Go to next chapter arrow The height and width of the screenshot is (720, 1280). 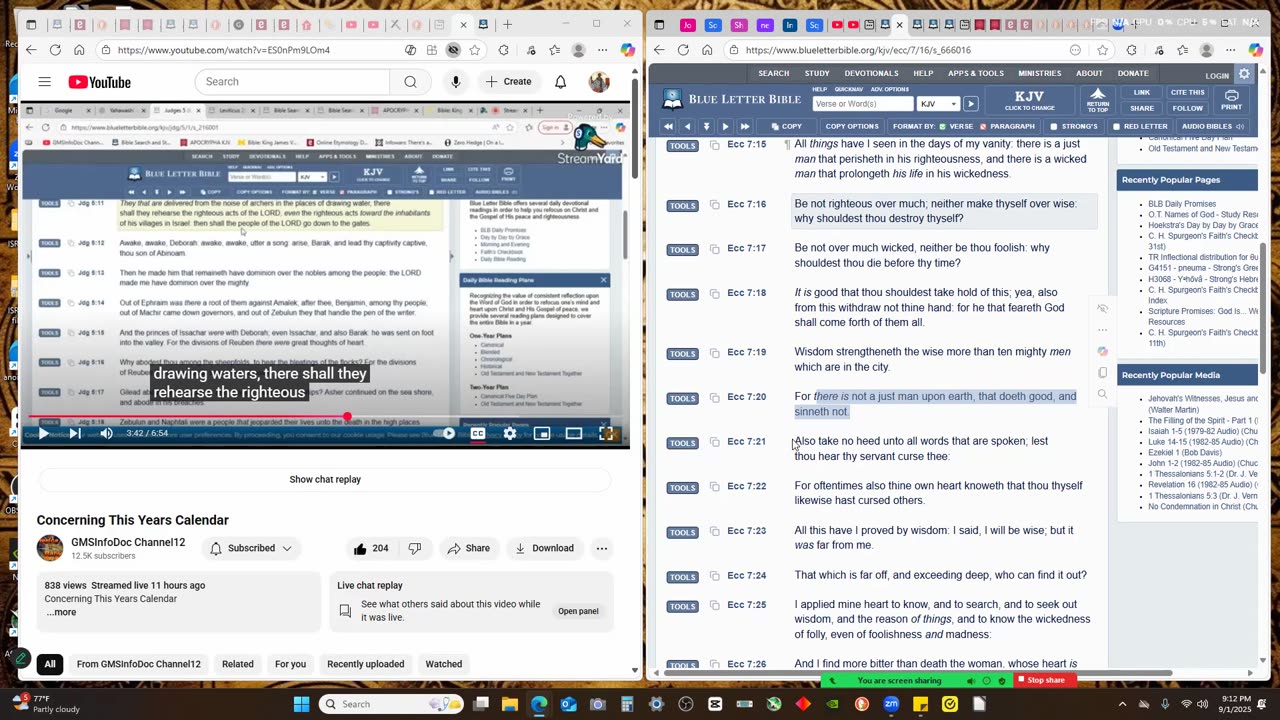725,127
